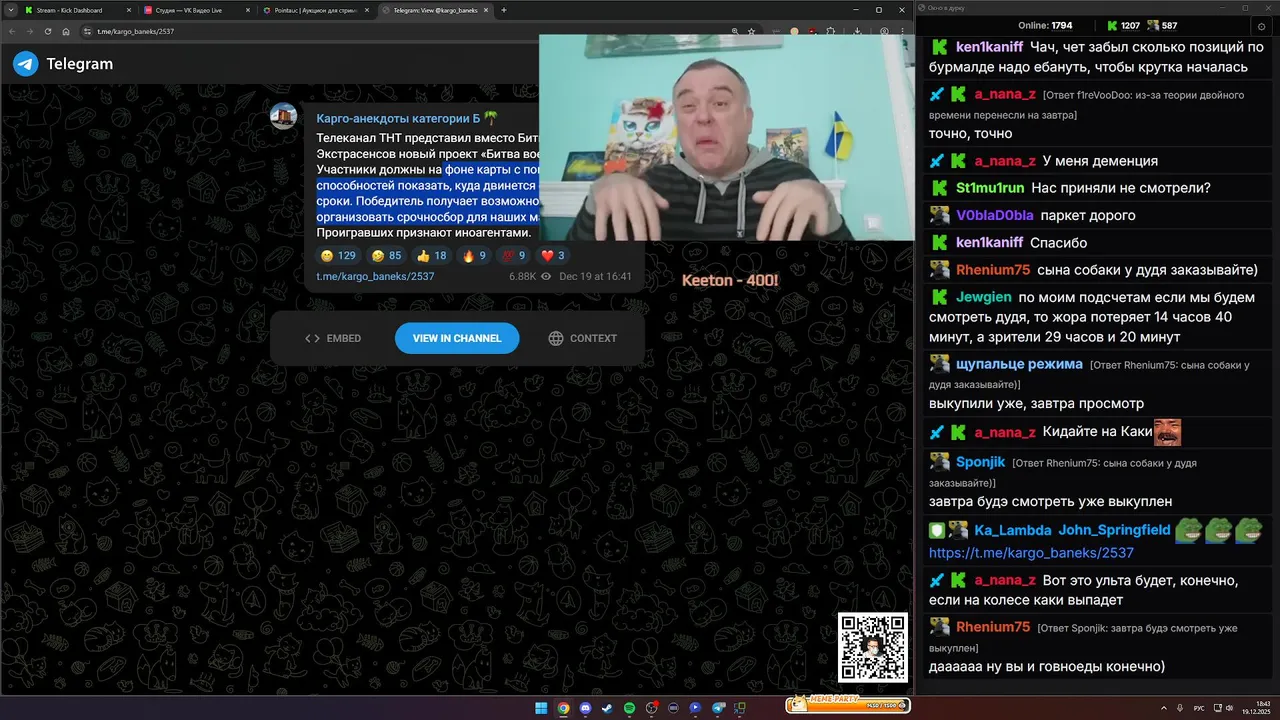
Task: Open Chrome from the taskbar
Action: coord(563,708)
